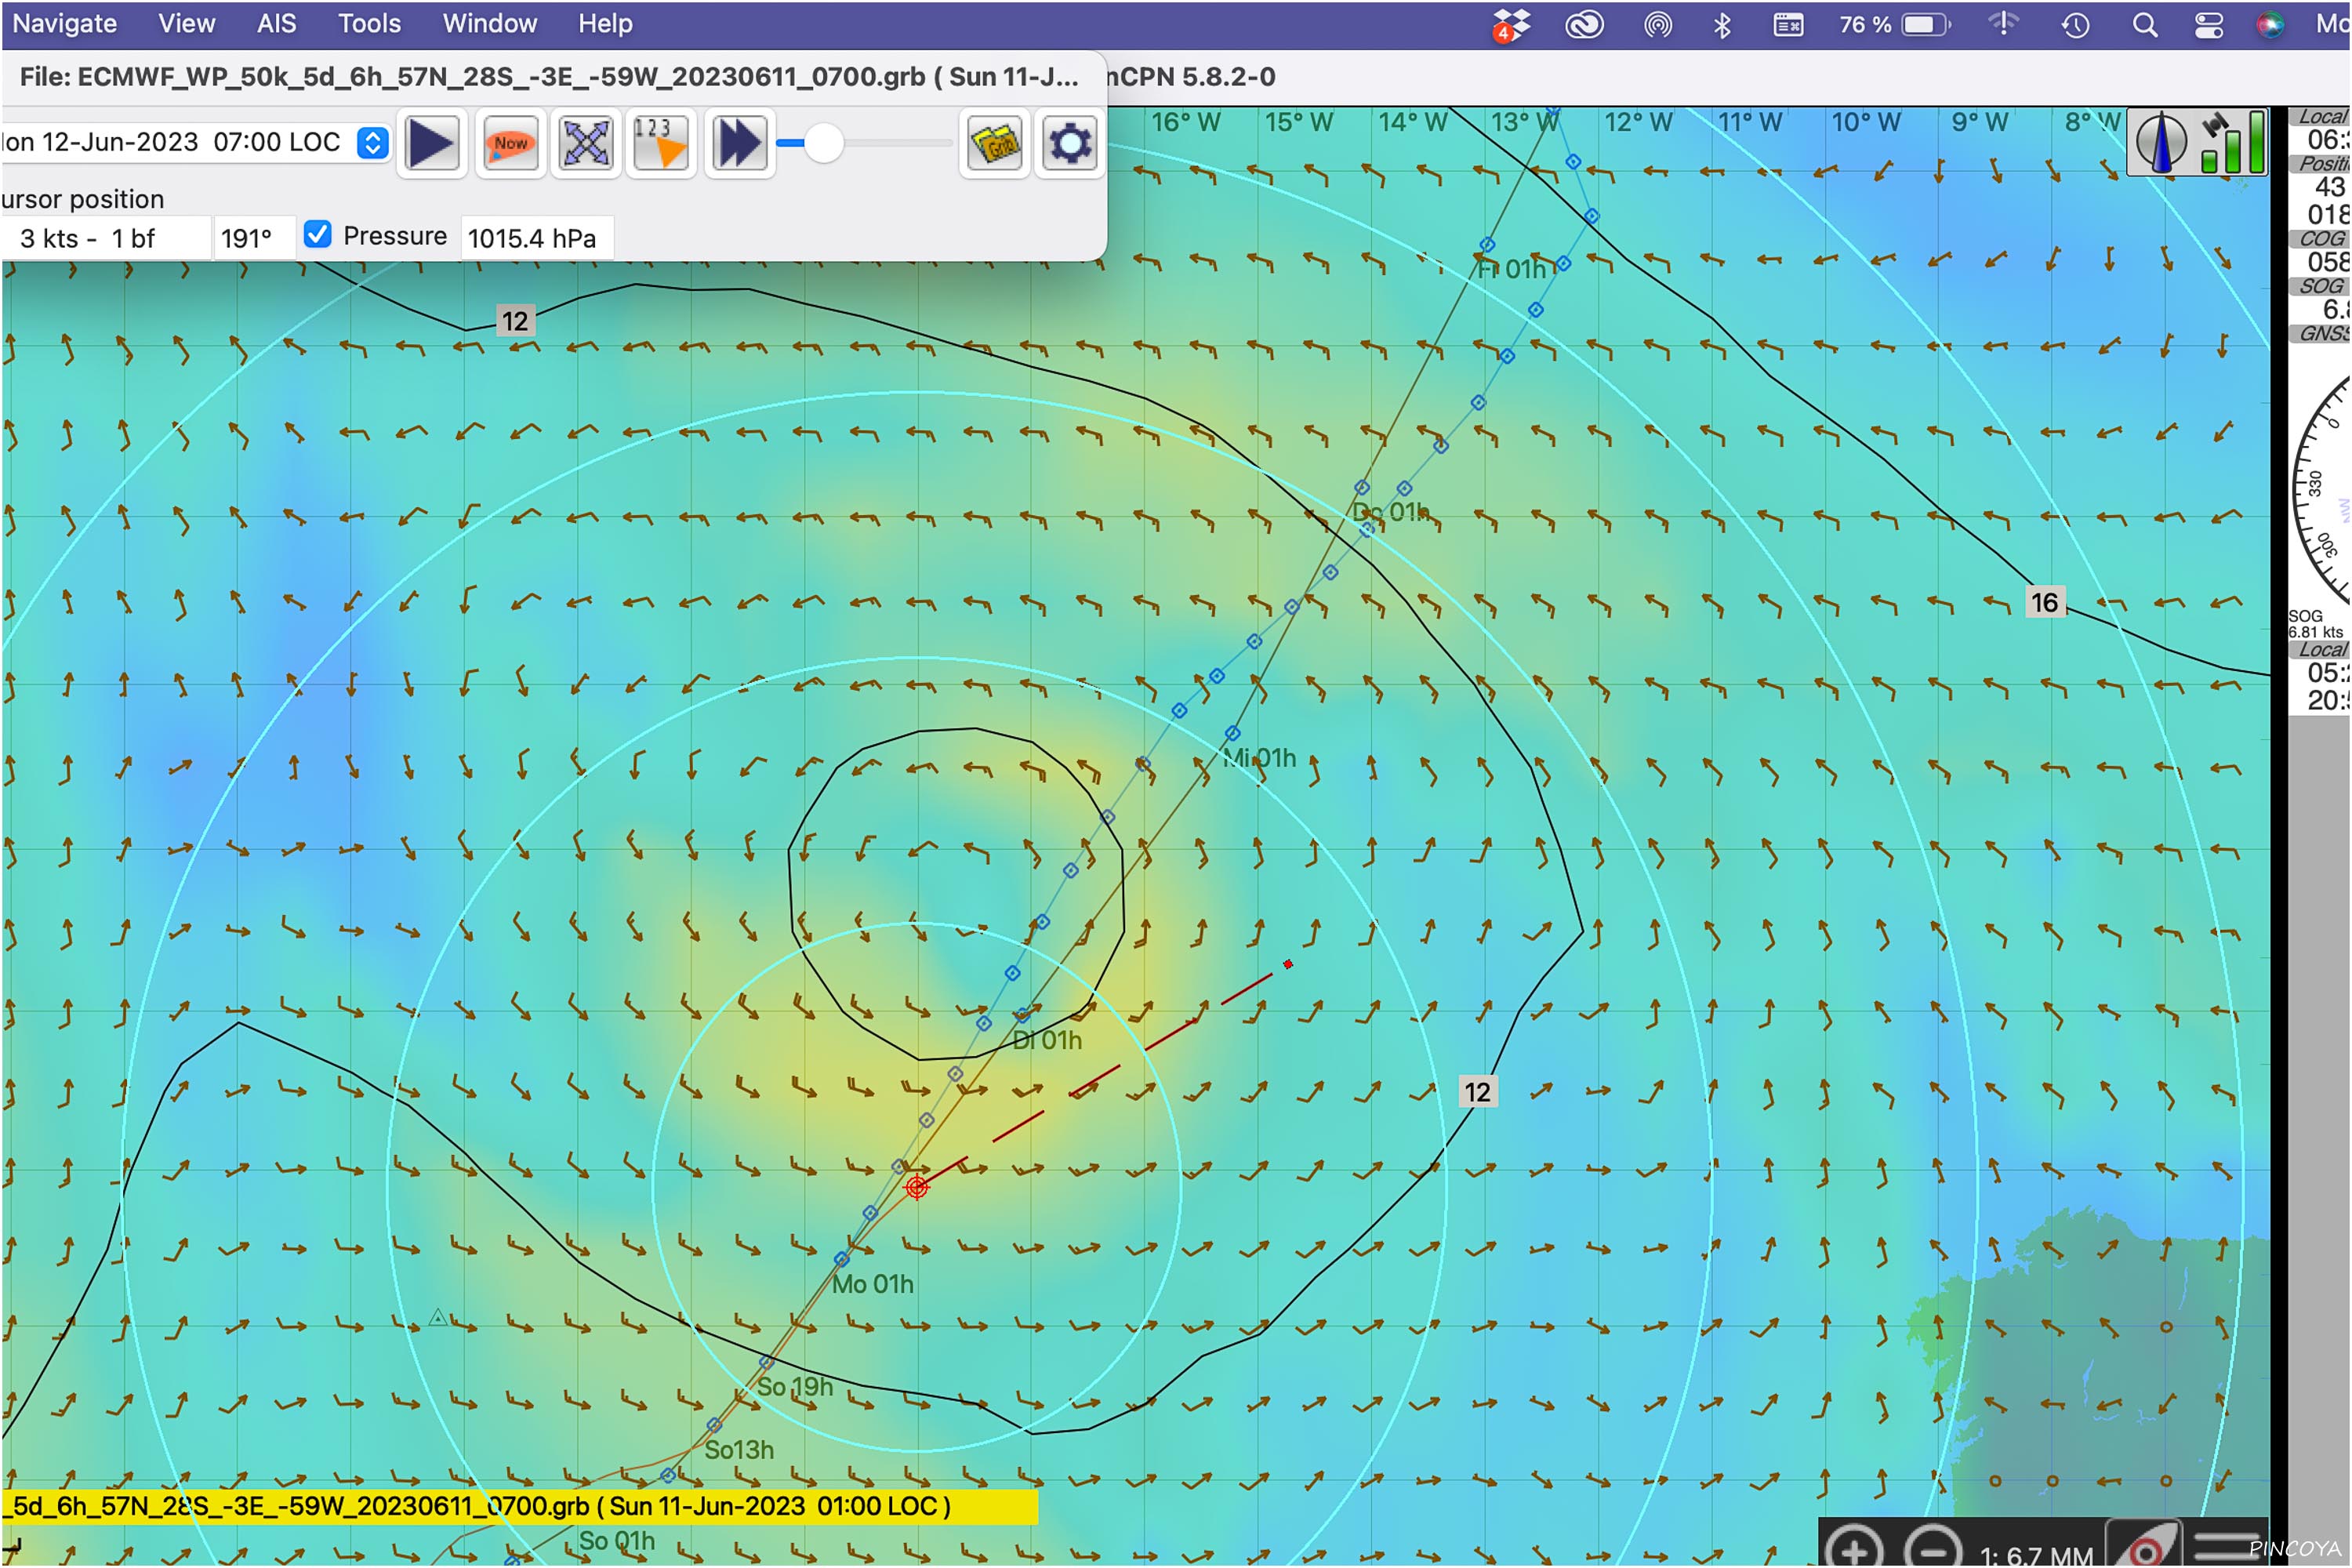Click the route label Mo 01h
Image resolution: width=2352 pixels, height=1568 pixels.
(873, 1284)
